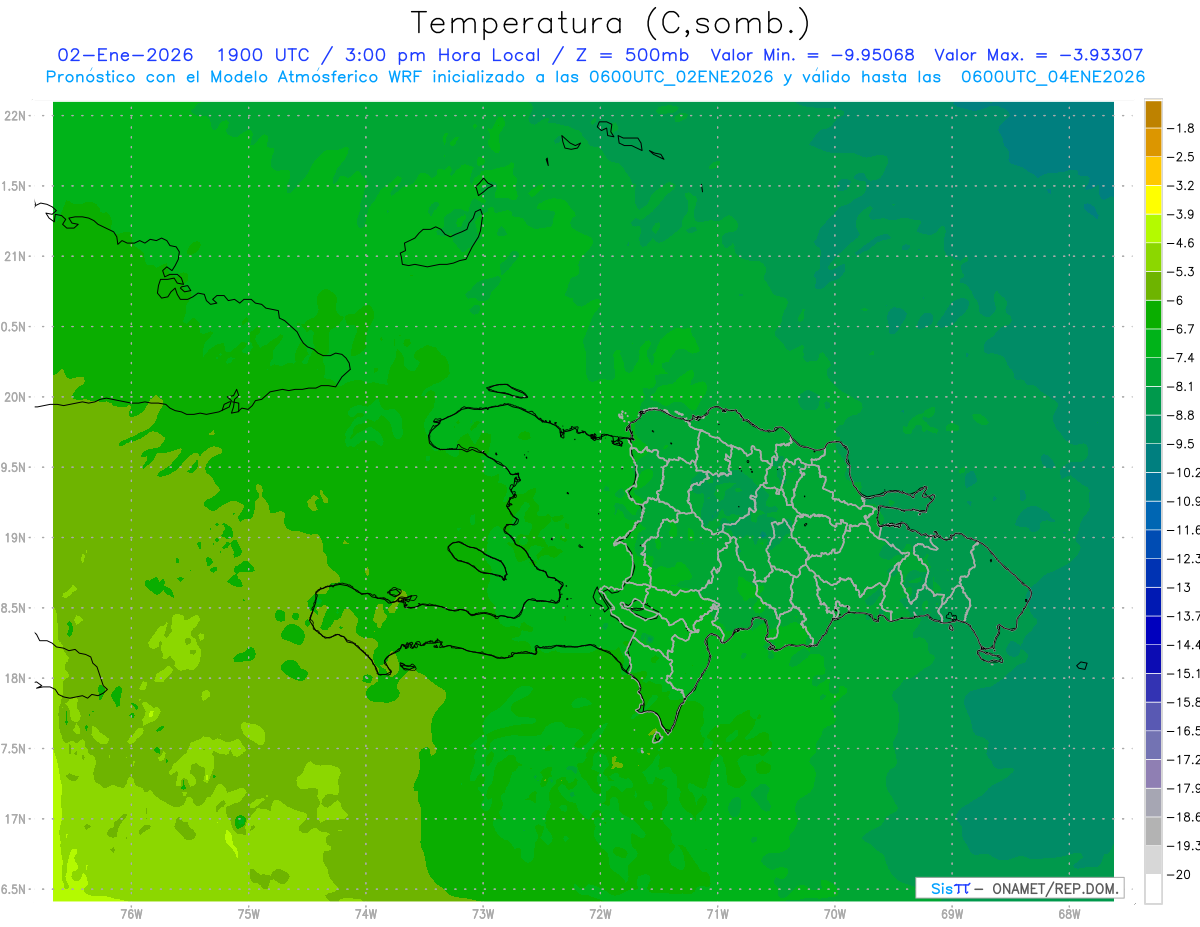Viewport: 1200px width, 927px height.
Task: Click the "22N" latitude axis label
Action: coord(16,116)
